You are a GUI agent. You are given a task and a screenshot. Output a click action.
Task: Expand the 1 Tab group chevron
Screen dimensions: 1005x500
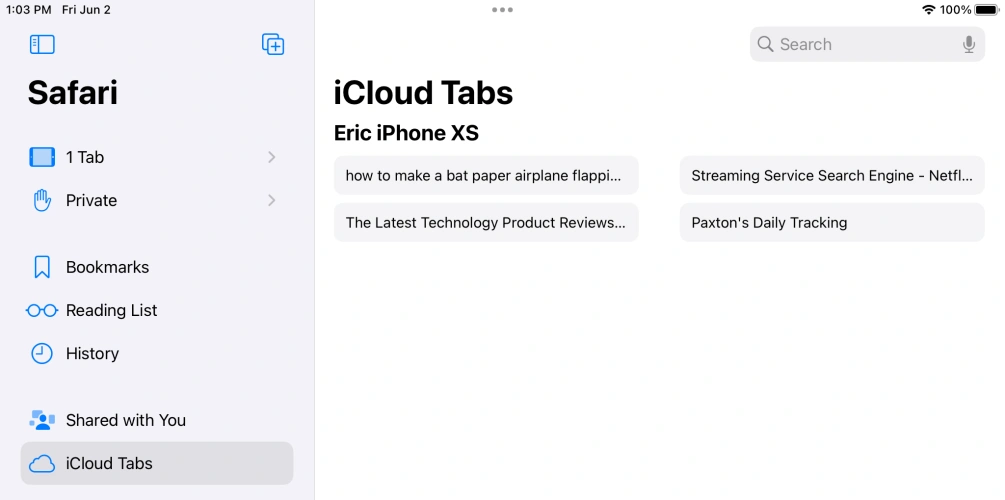[x=272, y=157]
